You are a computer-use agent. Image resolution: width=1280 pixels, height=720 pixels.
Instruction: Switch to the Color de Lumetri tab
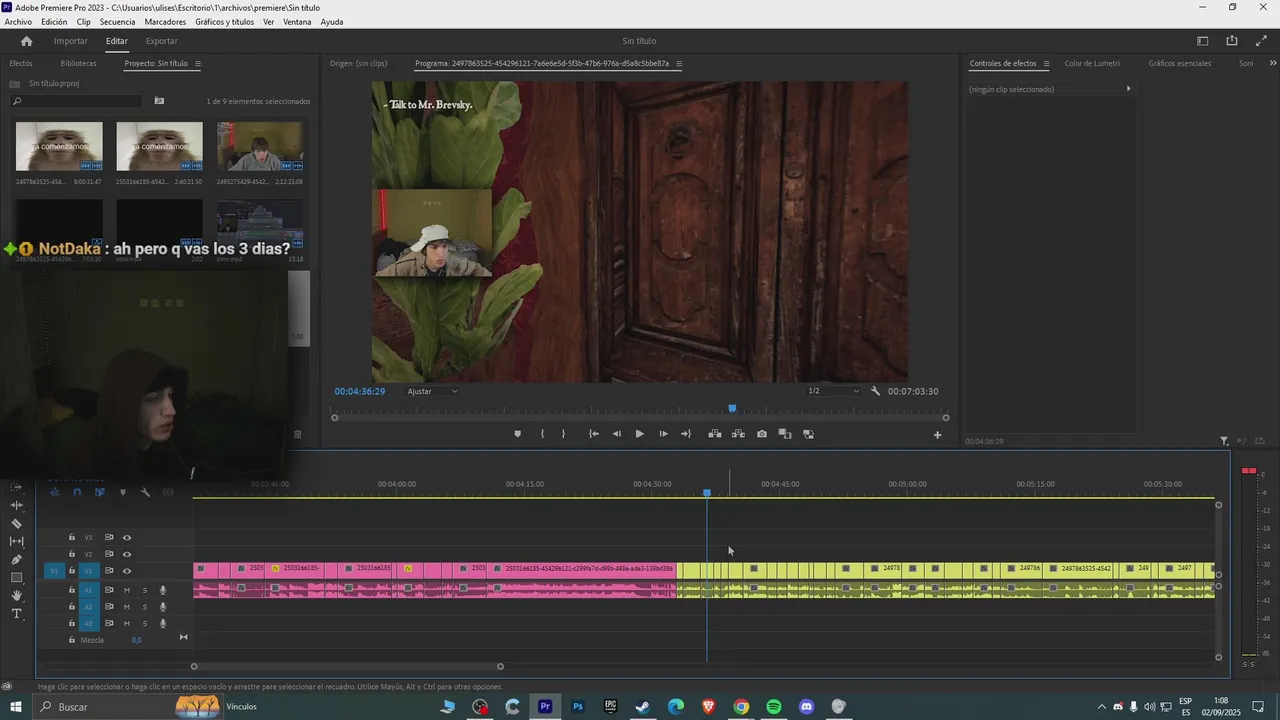1092,64
